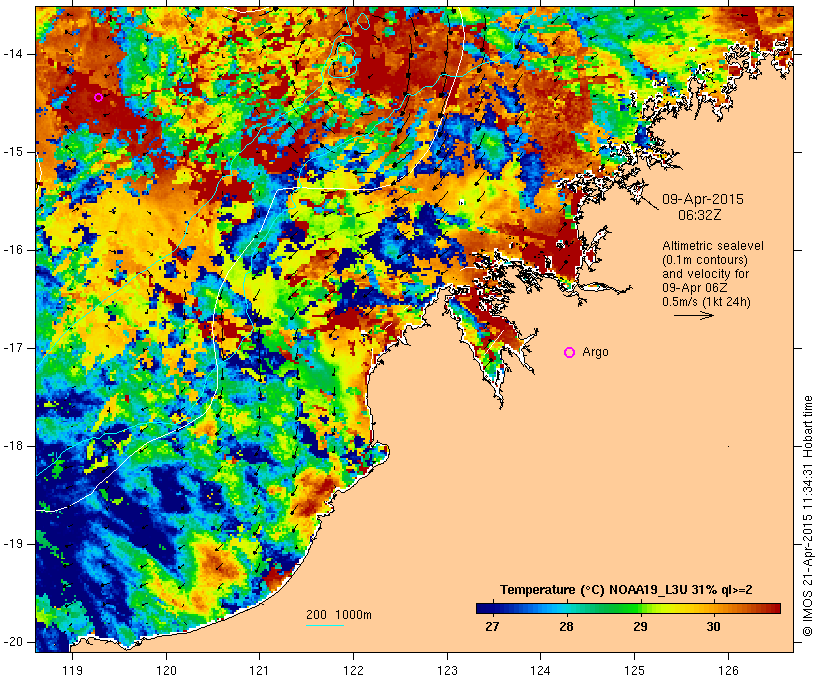Click the latitude label '-20'
Screen dimensions: 820x680
pos(13,642)
